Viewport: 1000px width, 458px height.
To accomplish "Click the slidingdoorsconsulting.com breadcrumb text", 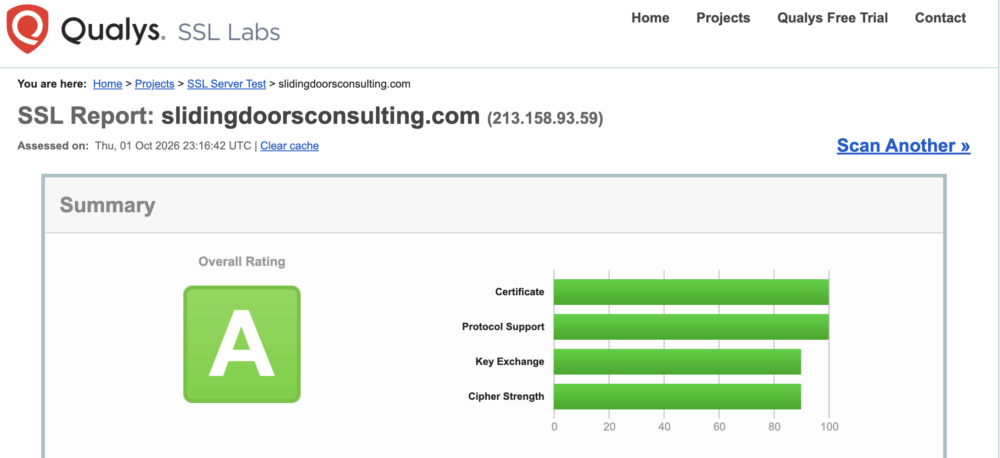I will point(344,84).
